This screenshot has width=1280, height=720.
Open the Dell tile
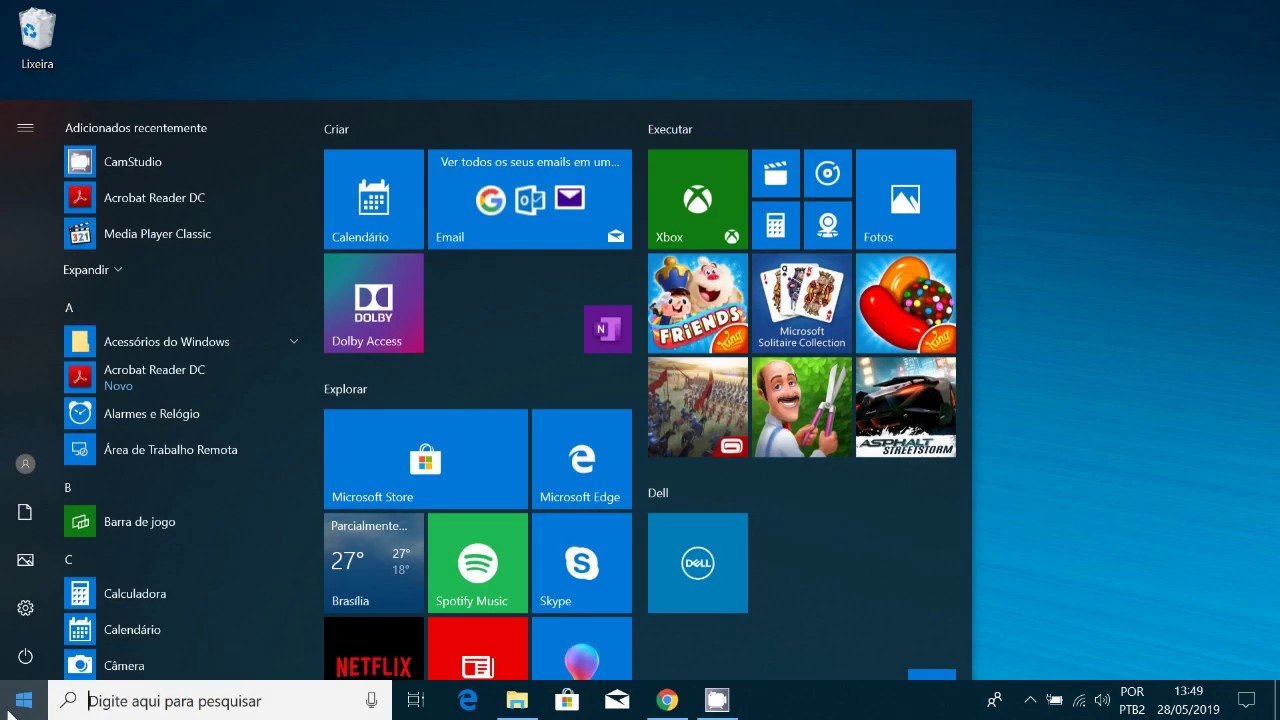click(697, 563)
